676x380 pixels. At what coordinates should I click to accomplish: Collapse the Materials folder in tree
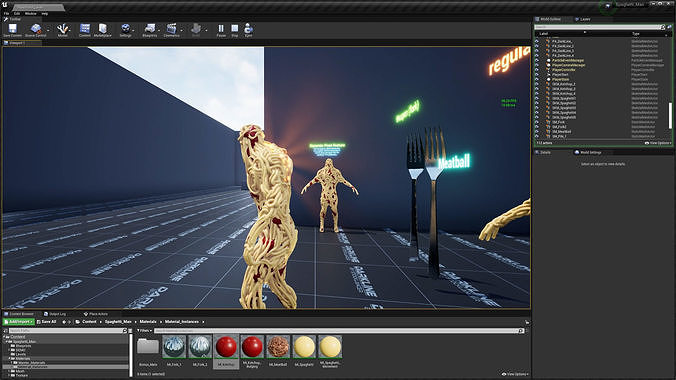(9, 358)
